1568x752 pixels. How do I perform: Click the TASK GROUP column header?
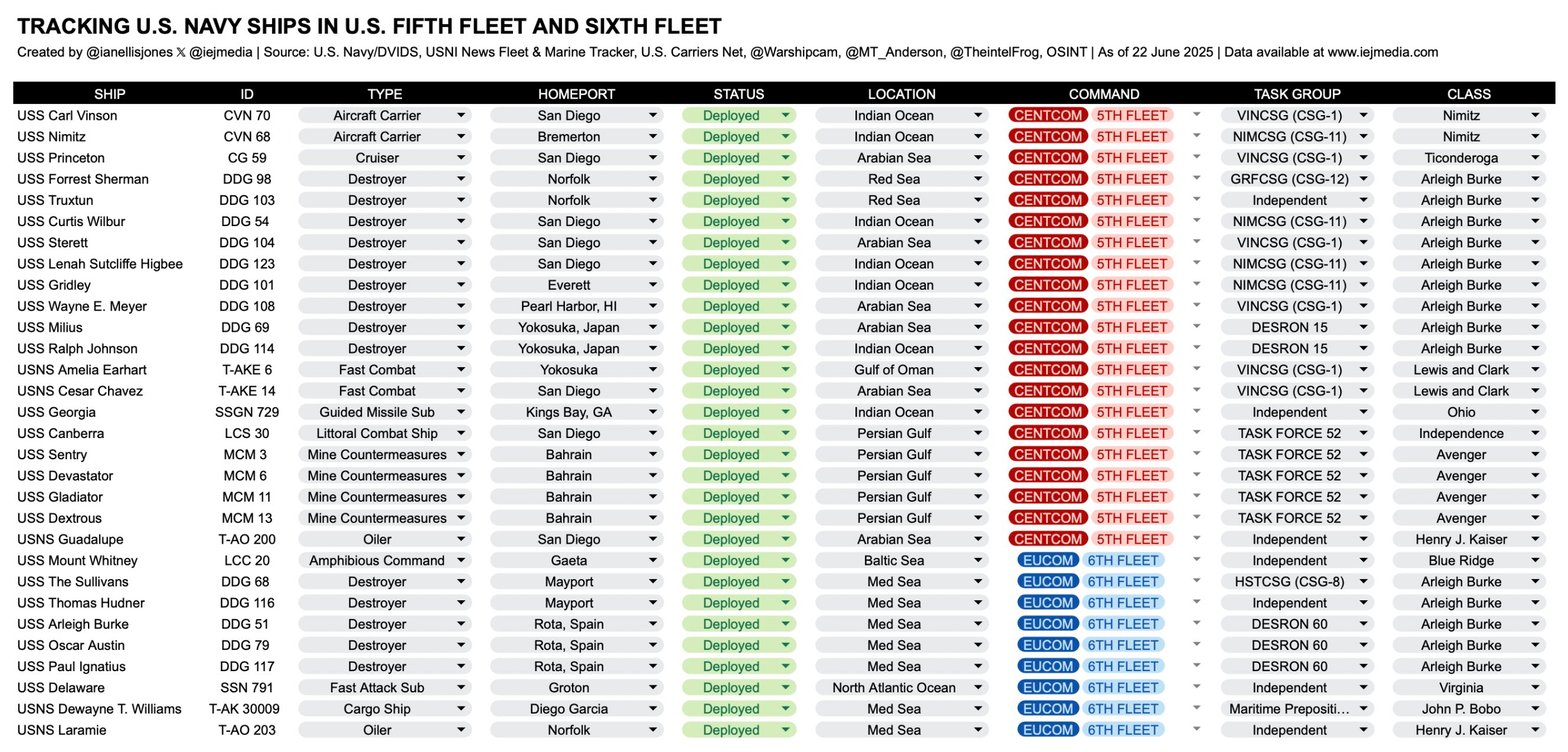1296,94
